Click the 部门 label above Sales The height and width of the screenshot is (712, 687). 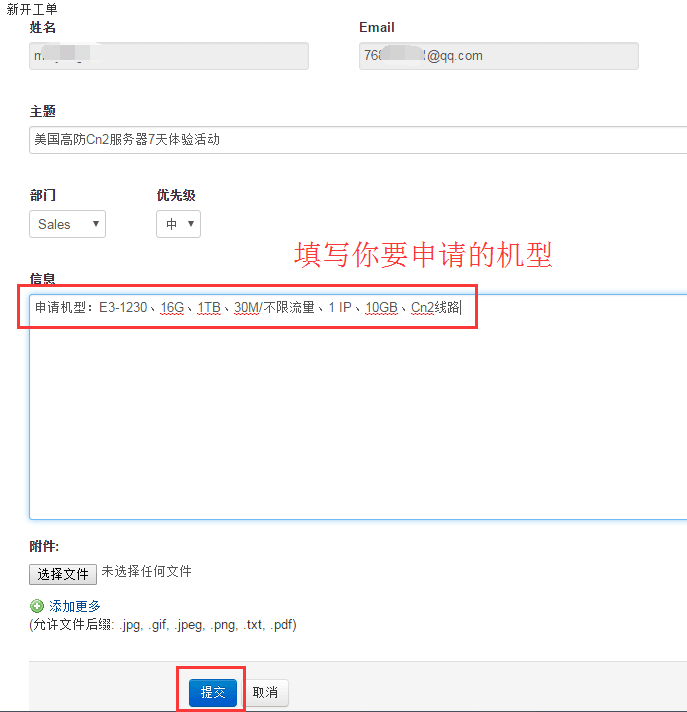click(x=43, y=196)
